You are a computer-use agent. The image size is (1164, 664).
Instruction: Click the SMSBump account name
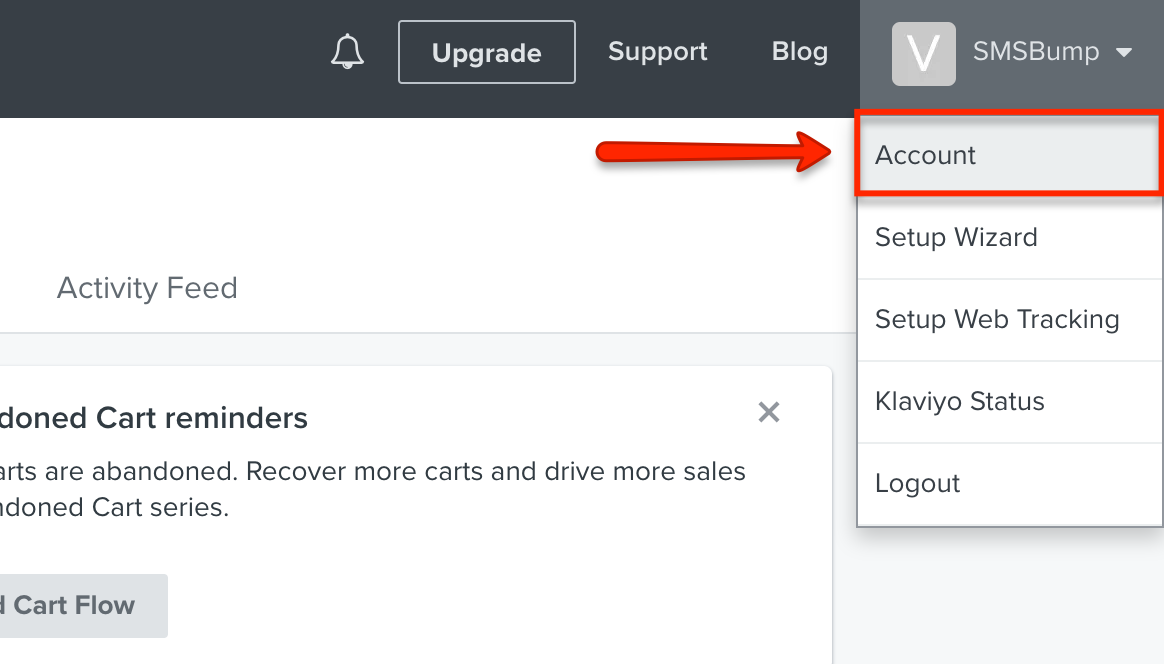pyautogui.click(x=1036, y=51)
